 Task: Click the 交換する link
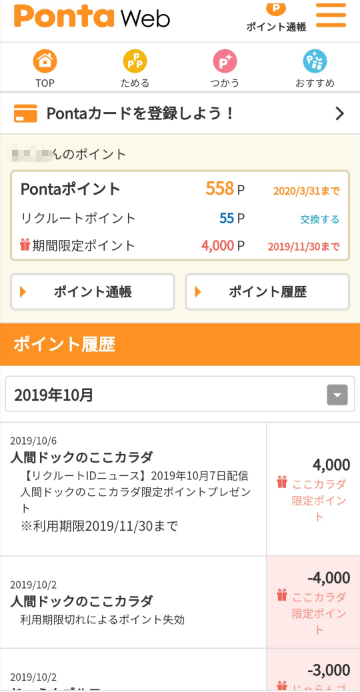(x=320, y=219)
